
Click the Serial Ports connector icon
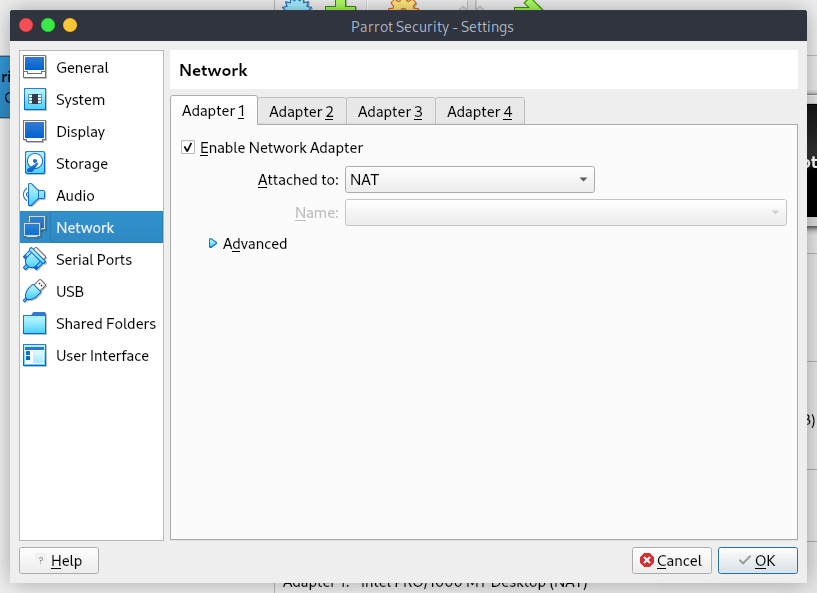point(35,260)
